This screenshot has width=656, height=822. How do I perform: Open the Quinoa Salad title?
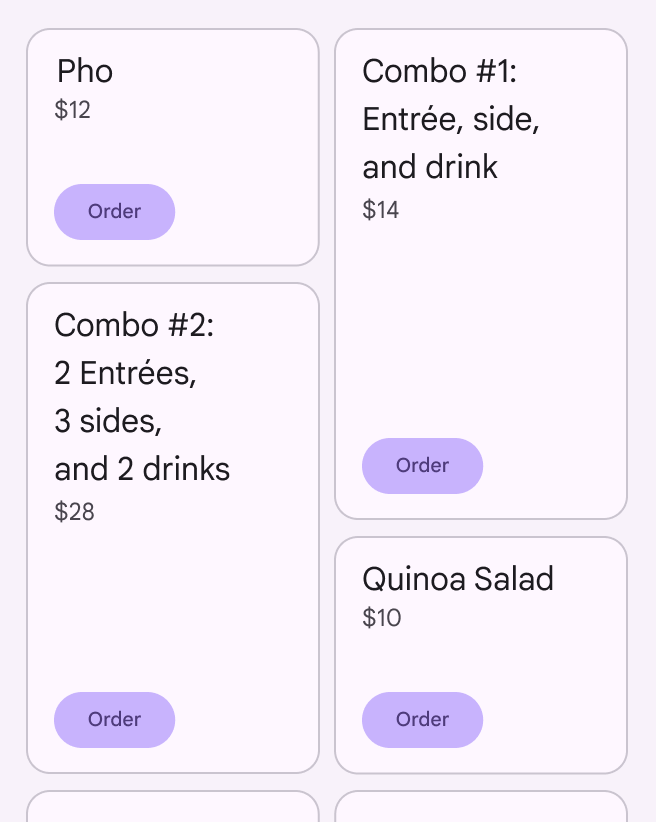tap(457, 579)
